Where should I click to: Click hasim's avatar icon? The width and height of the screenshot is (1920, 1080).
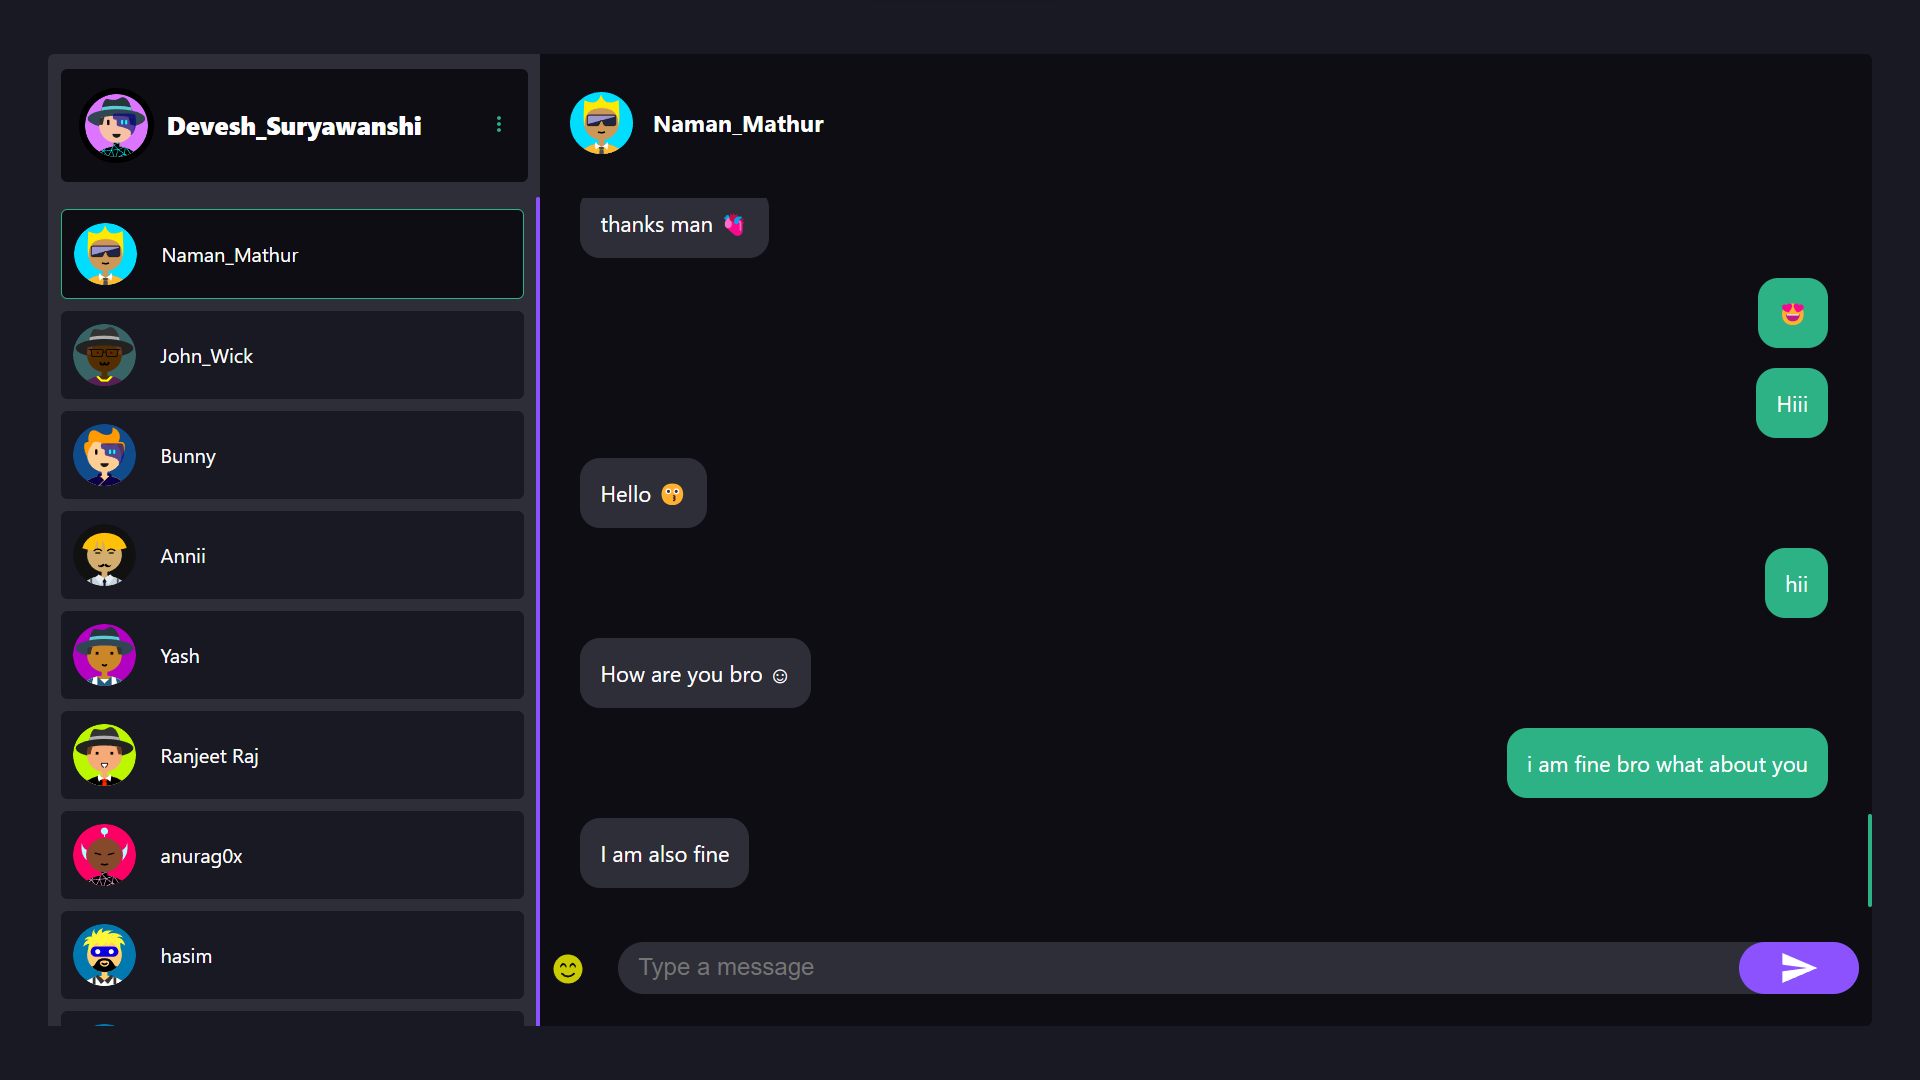[105, 955]
